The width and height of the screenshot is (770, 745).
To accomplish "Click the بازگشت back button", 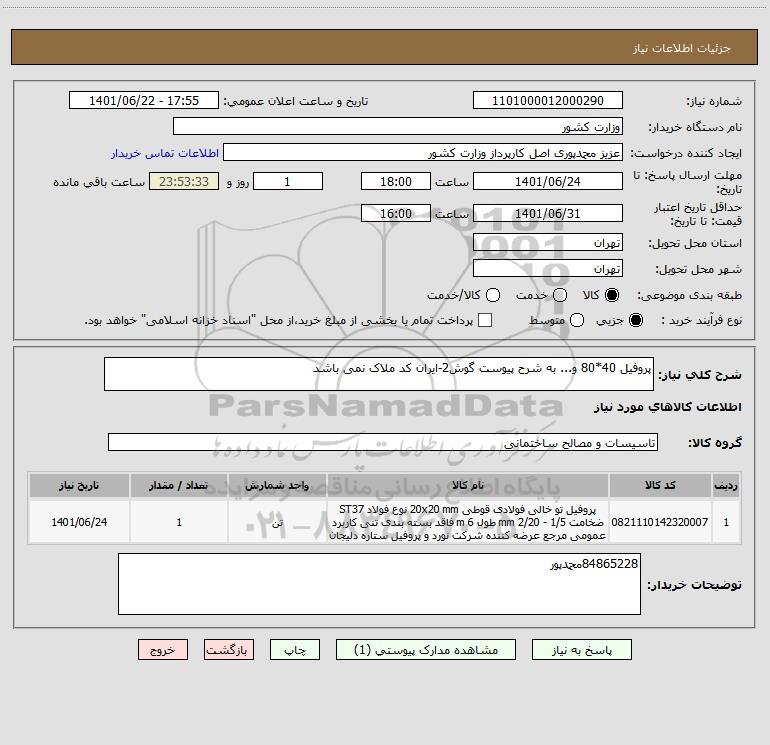I will [x=229, y=650].
